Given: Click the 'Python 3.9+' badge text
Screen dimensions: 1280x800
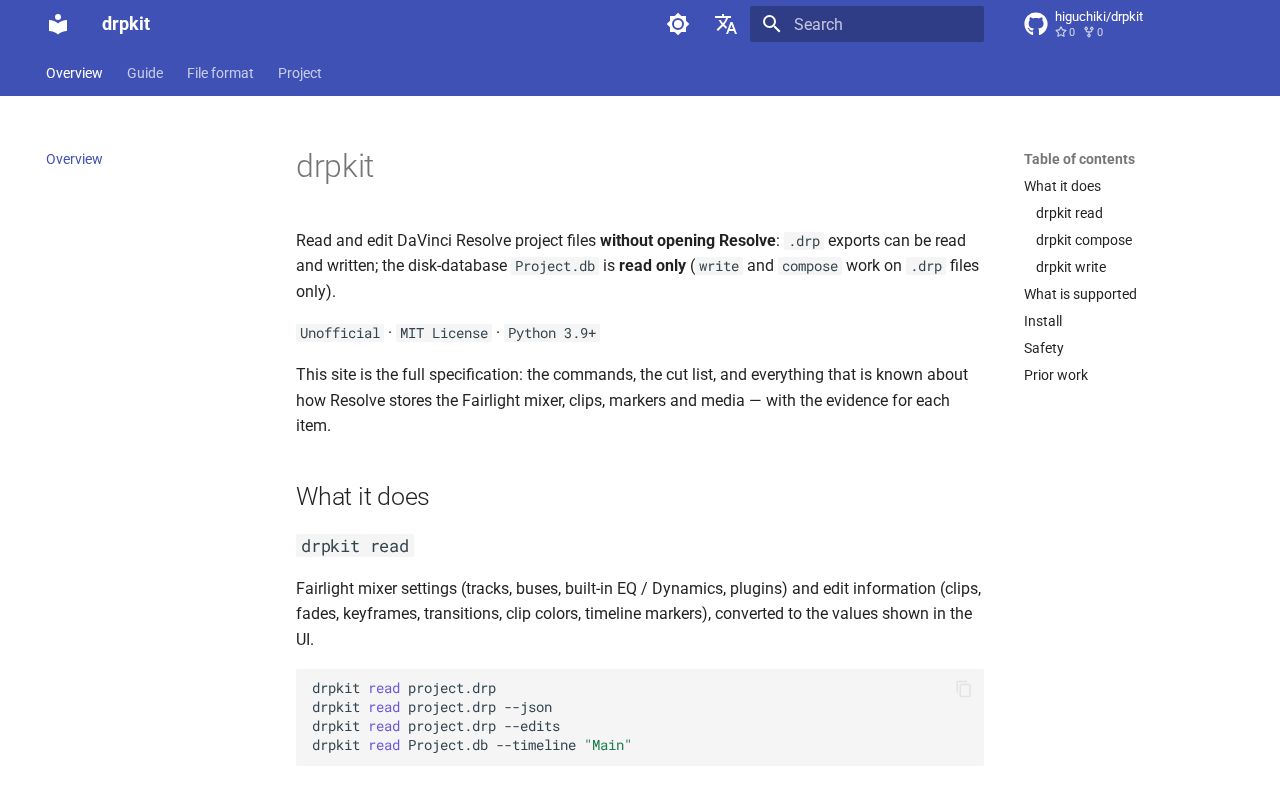Looking at the screenshot, I should tap(552, 333).
